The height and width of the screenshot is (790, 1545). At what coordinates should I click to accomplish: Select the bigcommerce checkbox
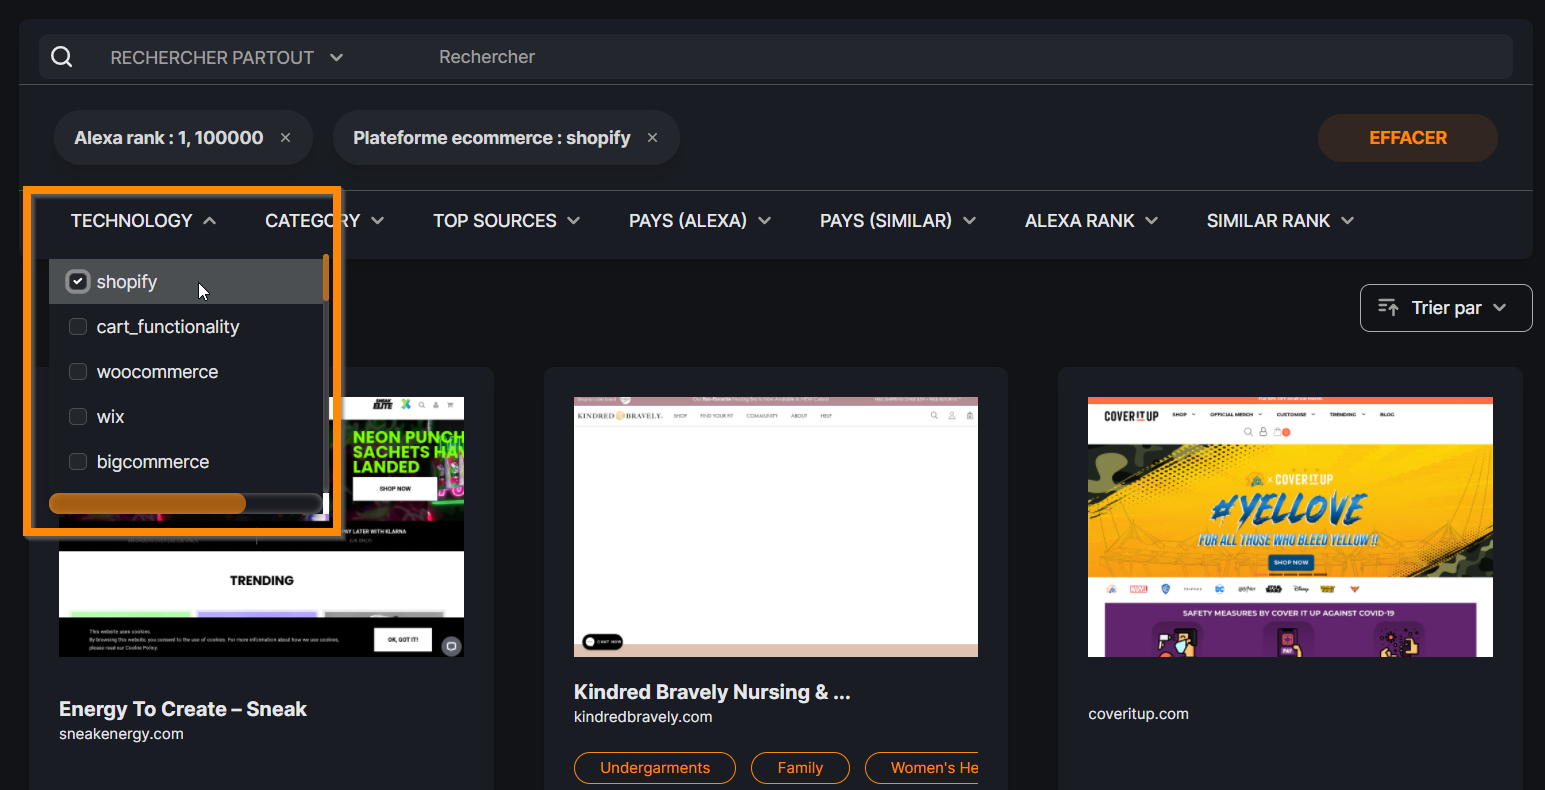[78, 462]
